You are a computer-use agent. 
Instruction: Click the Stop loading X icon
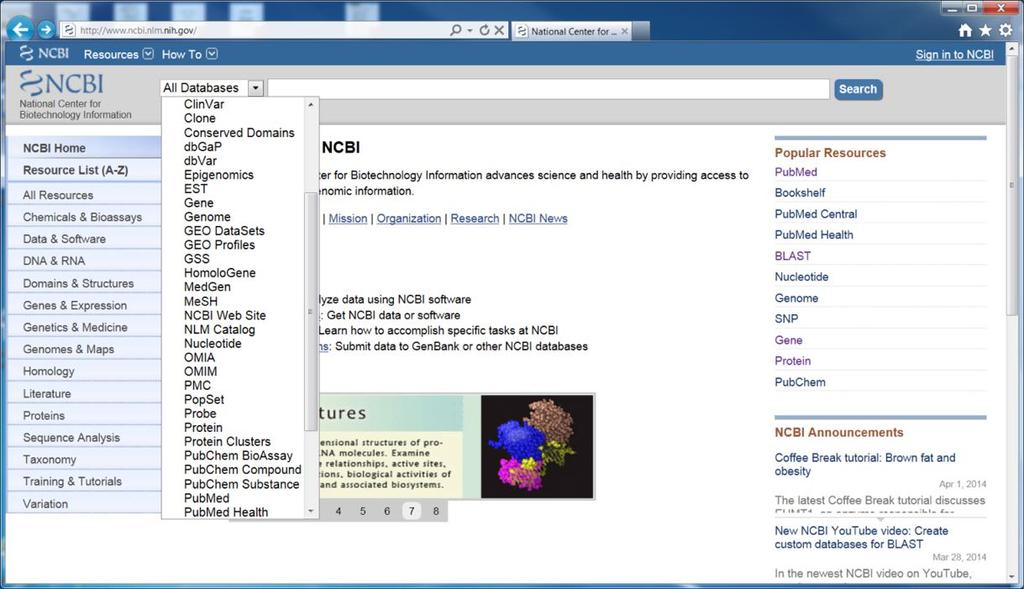[x=499, y=30]
